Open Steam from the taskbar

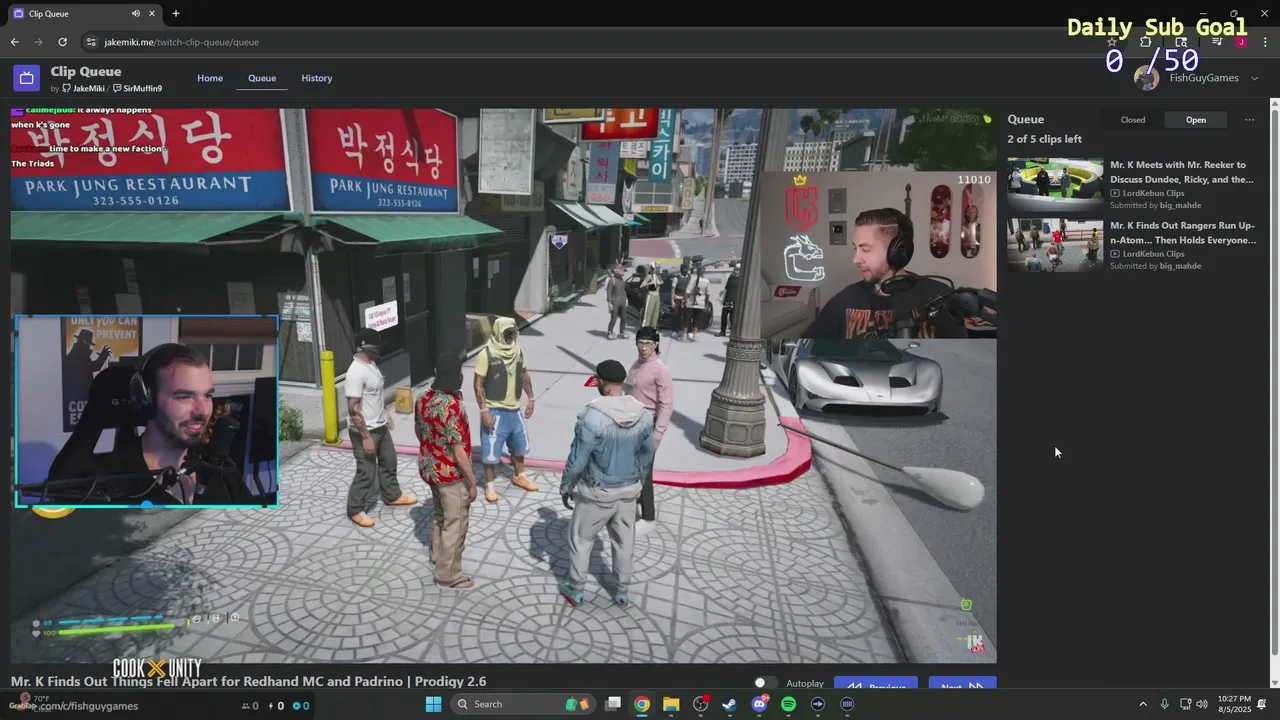(730, 704)
